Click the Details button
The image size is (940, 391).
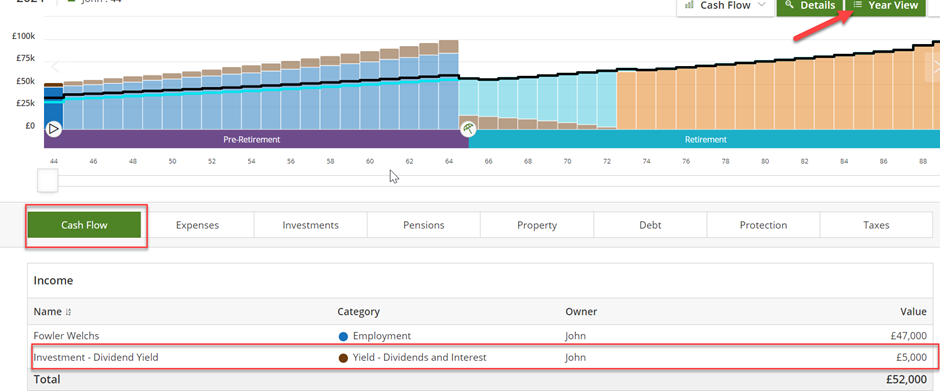(811, 5)
